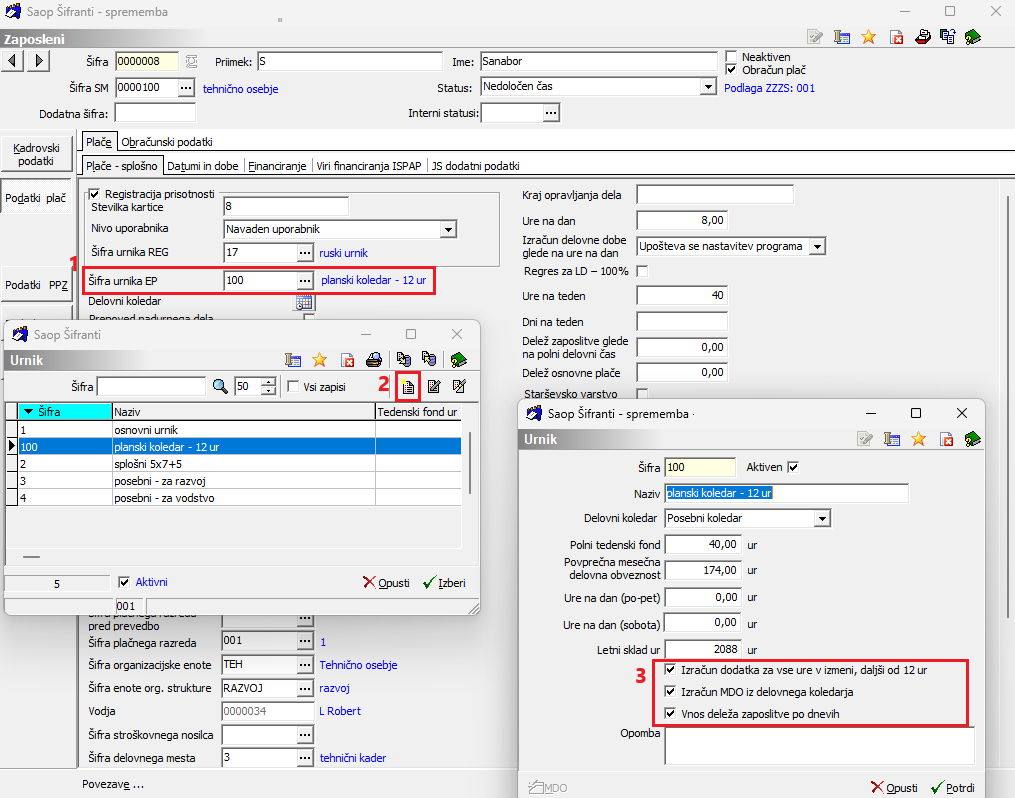Click the Šifra auto-number icon

pos(192,61)
